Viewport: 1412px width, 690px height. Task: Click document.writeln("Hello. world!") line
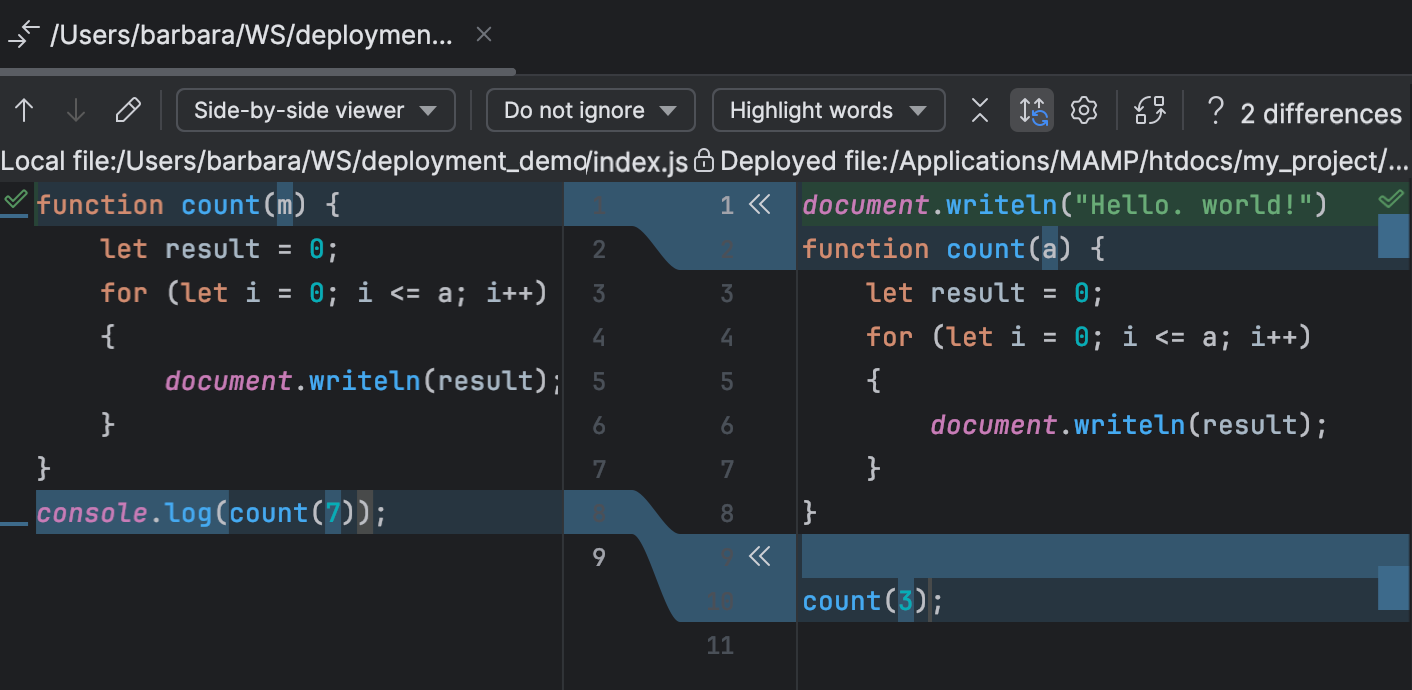pyautogui.click(x=1064, y=205)
